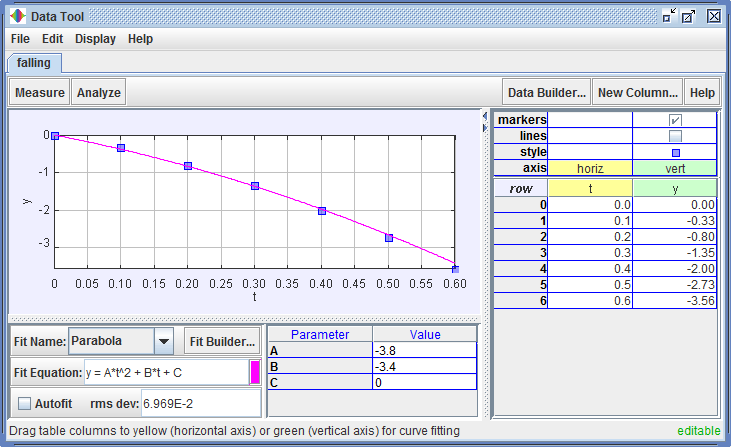Select parameter A value -3.8

[424, 351]
